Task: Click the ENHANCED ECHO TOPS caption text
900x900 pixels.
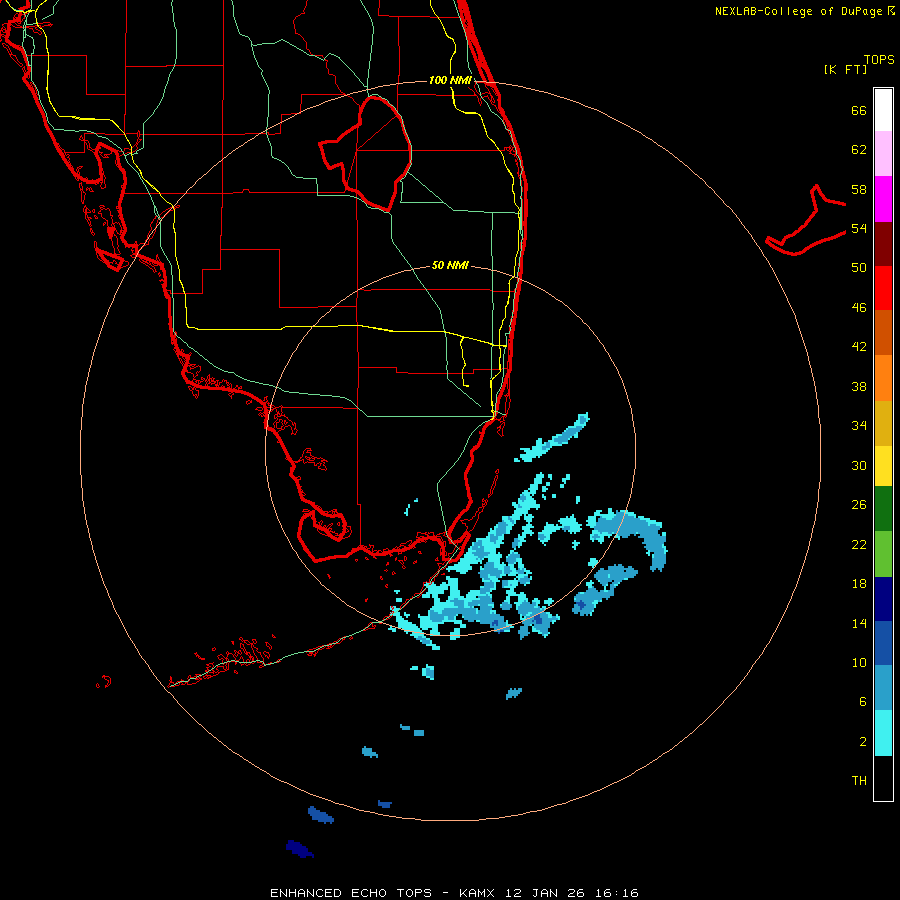Action: pos(350,893)
